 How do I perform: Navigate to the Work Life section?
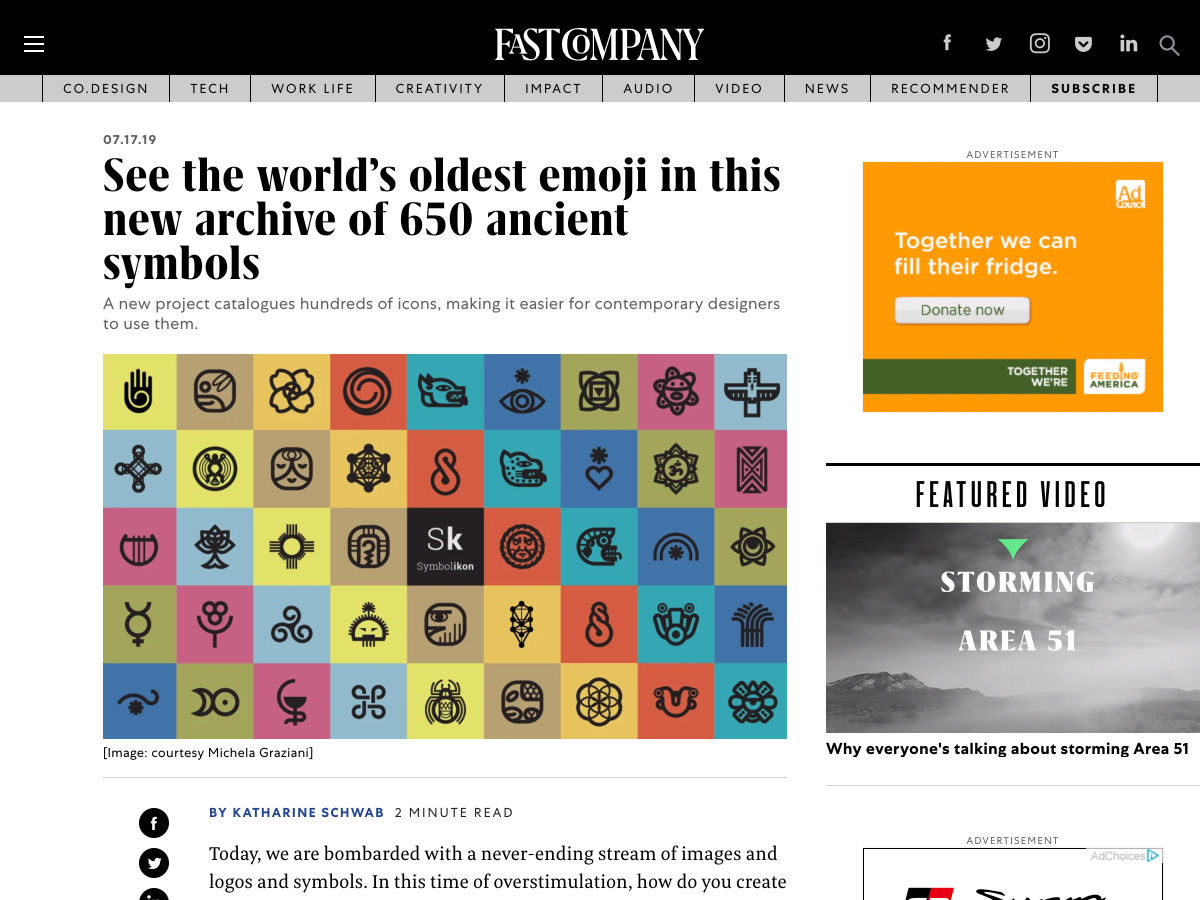coord(312,89)
